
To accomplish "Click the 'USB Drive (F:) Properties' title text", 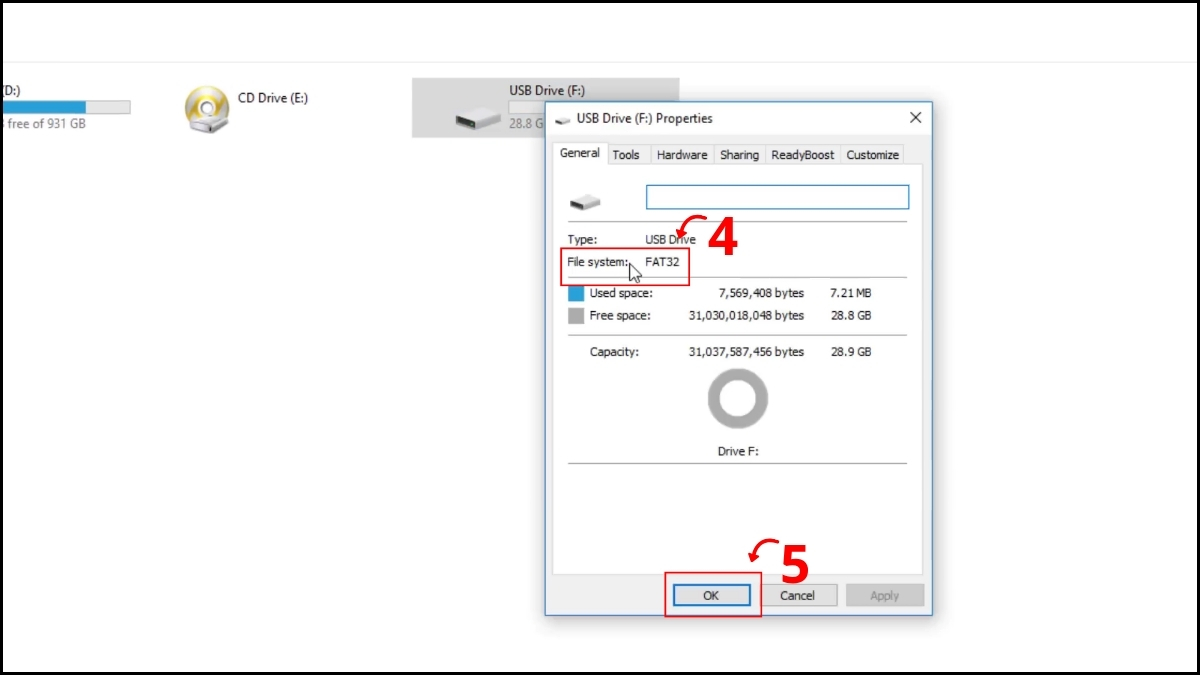I will (x=645, y=119).
